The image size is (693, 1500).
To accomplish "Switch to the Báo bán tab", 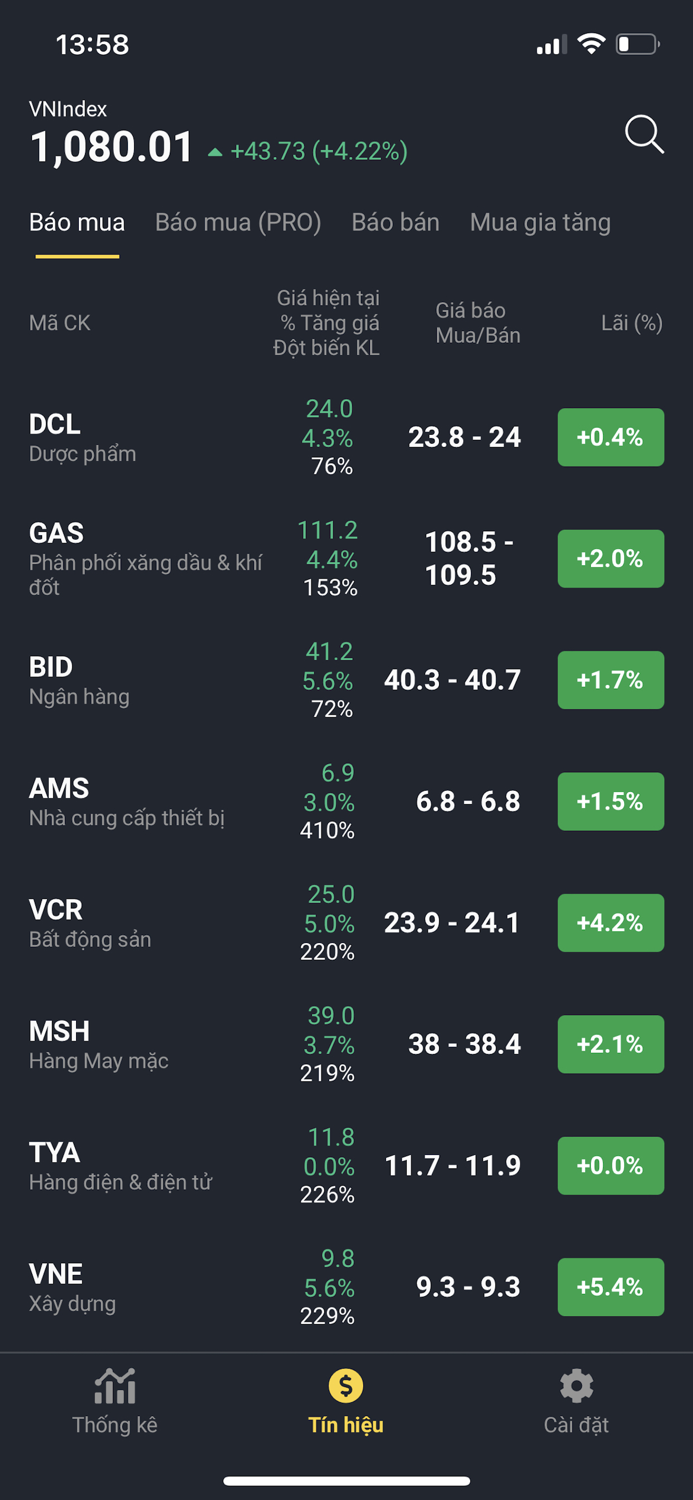I will pos(395,222).
